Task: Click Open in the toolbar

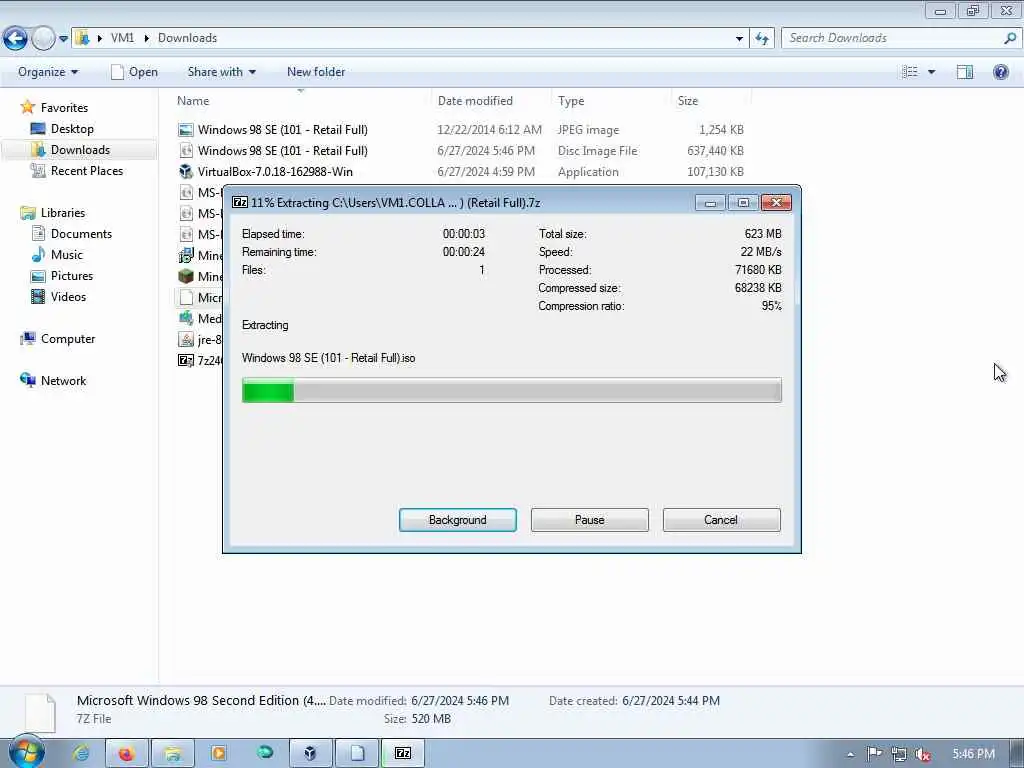Action: 135,72
